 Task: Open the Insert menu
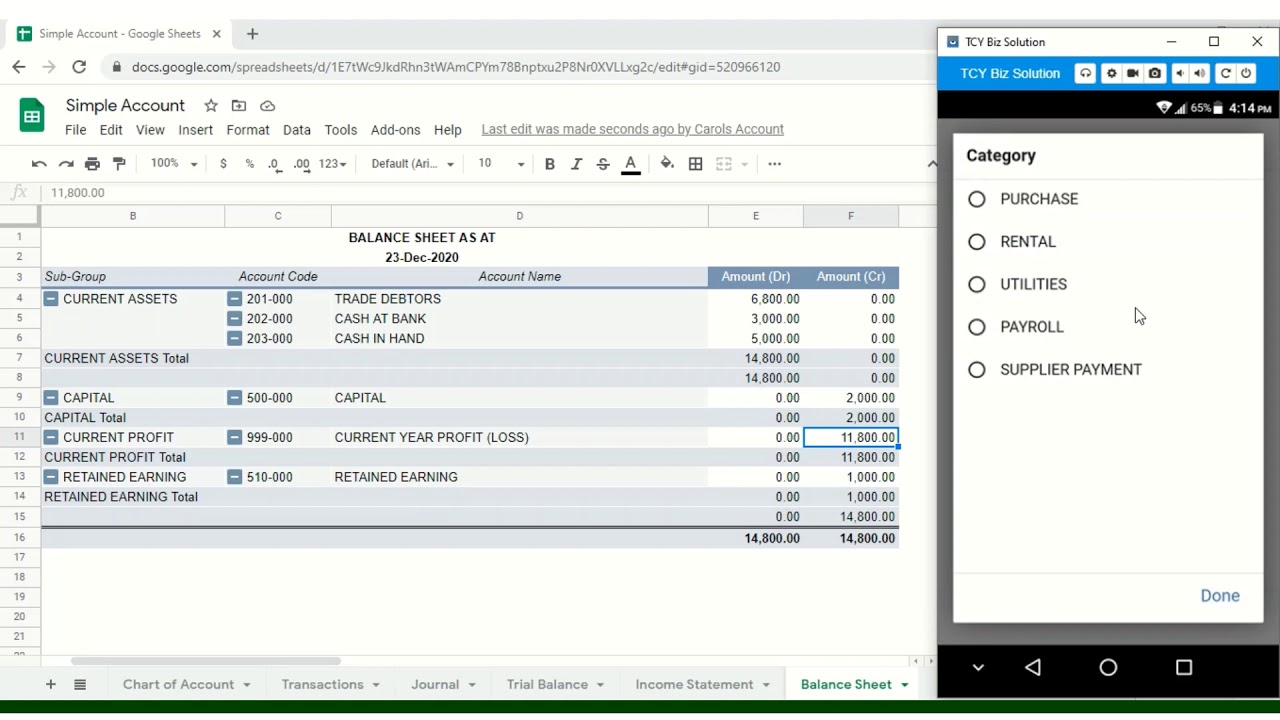(x=195, y=130)
